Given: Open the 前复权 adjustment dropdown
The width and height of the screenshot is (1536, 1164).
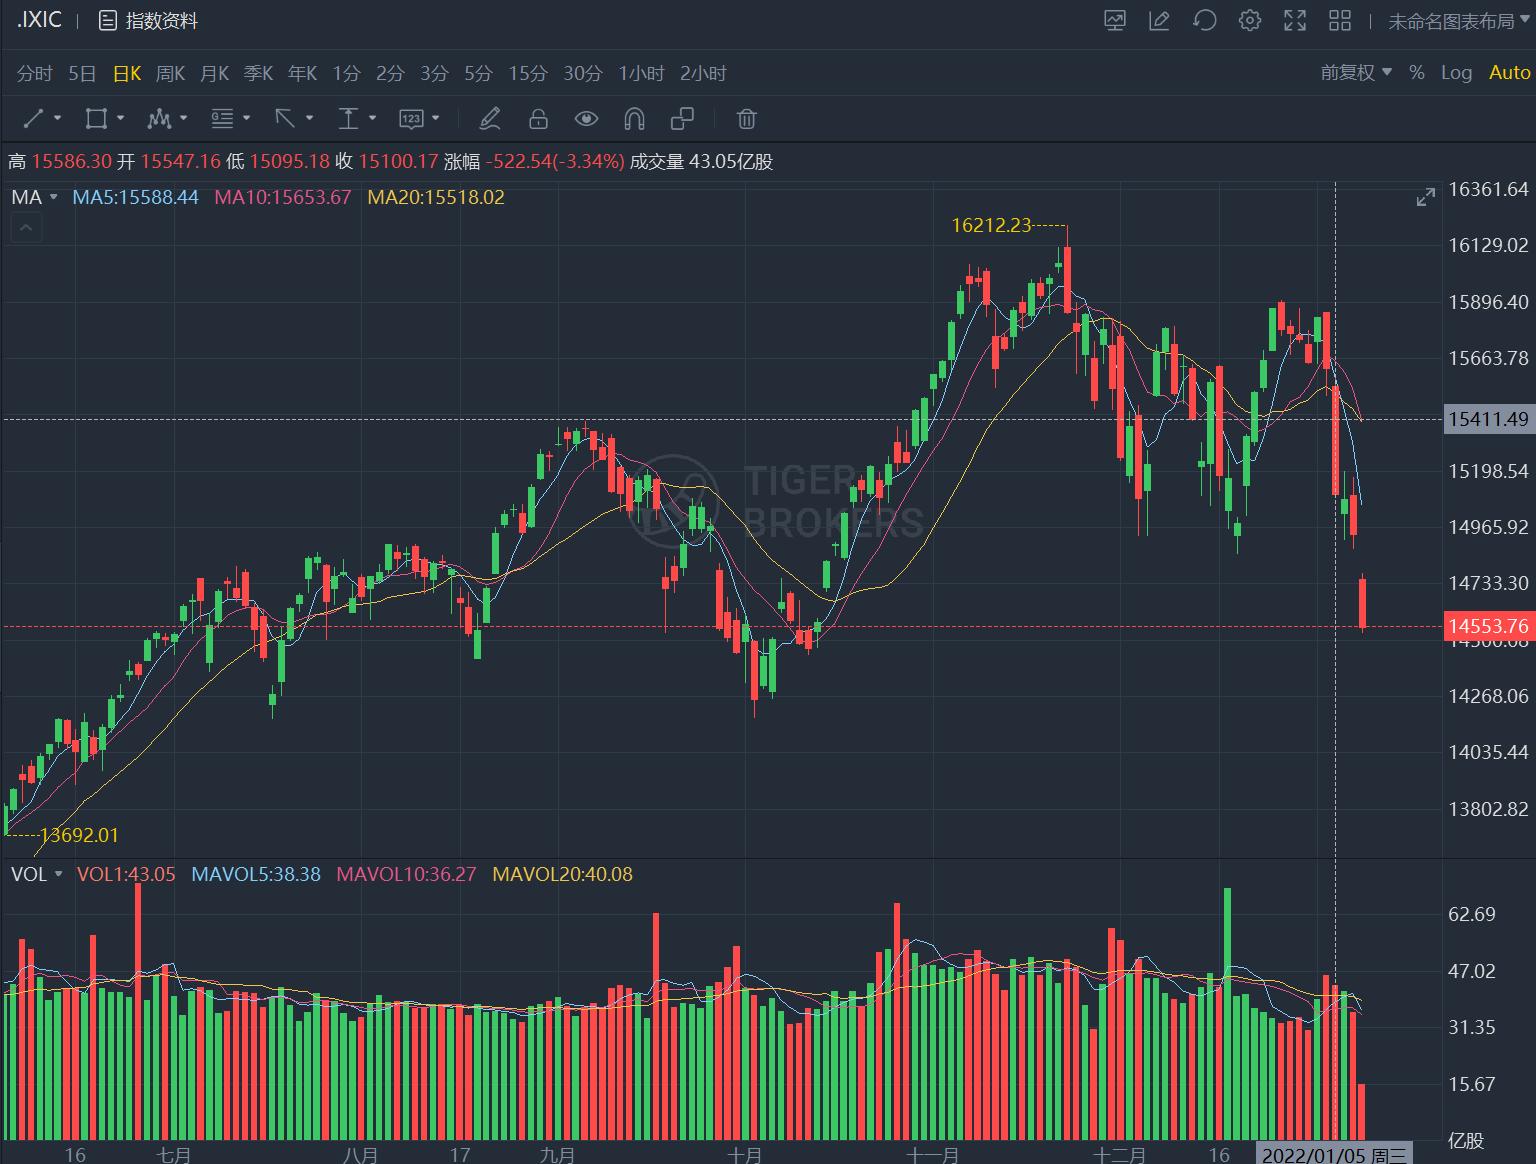Looking at the screenshot, I should click(x=1356, y=73).
